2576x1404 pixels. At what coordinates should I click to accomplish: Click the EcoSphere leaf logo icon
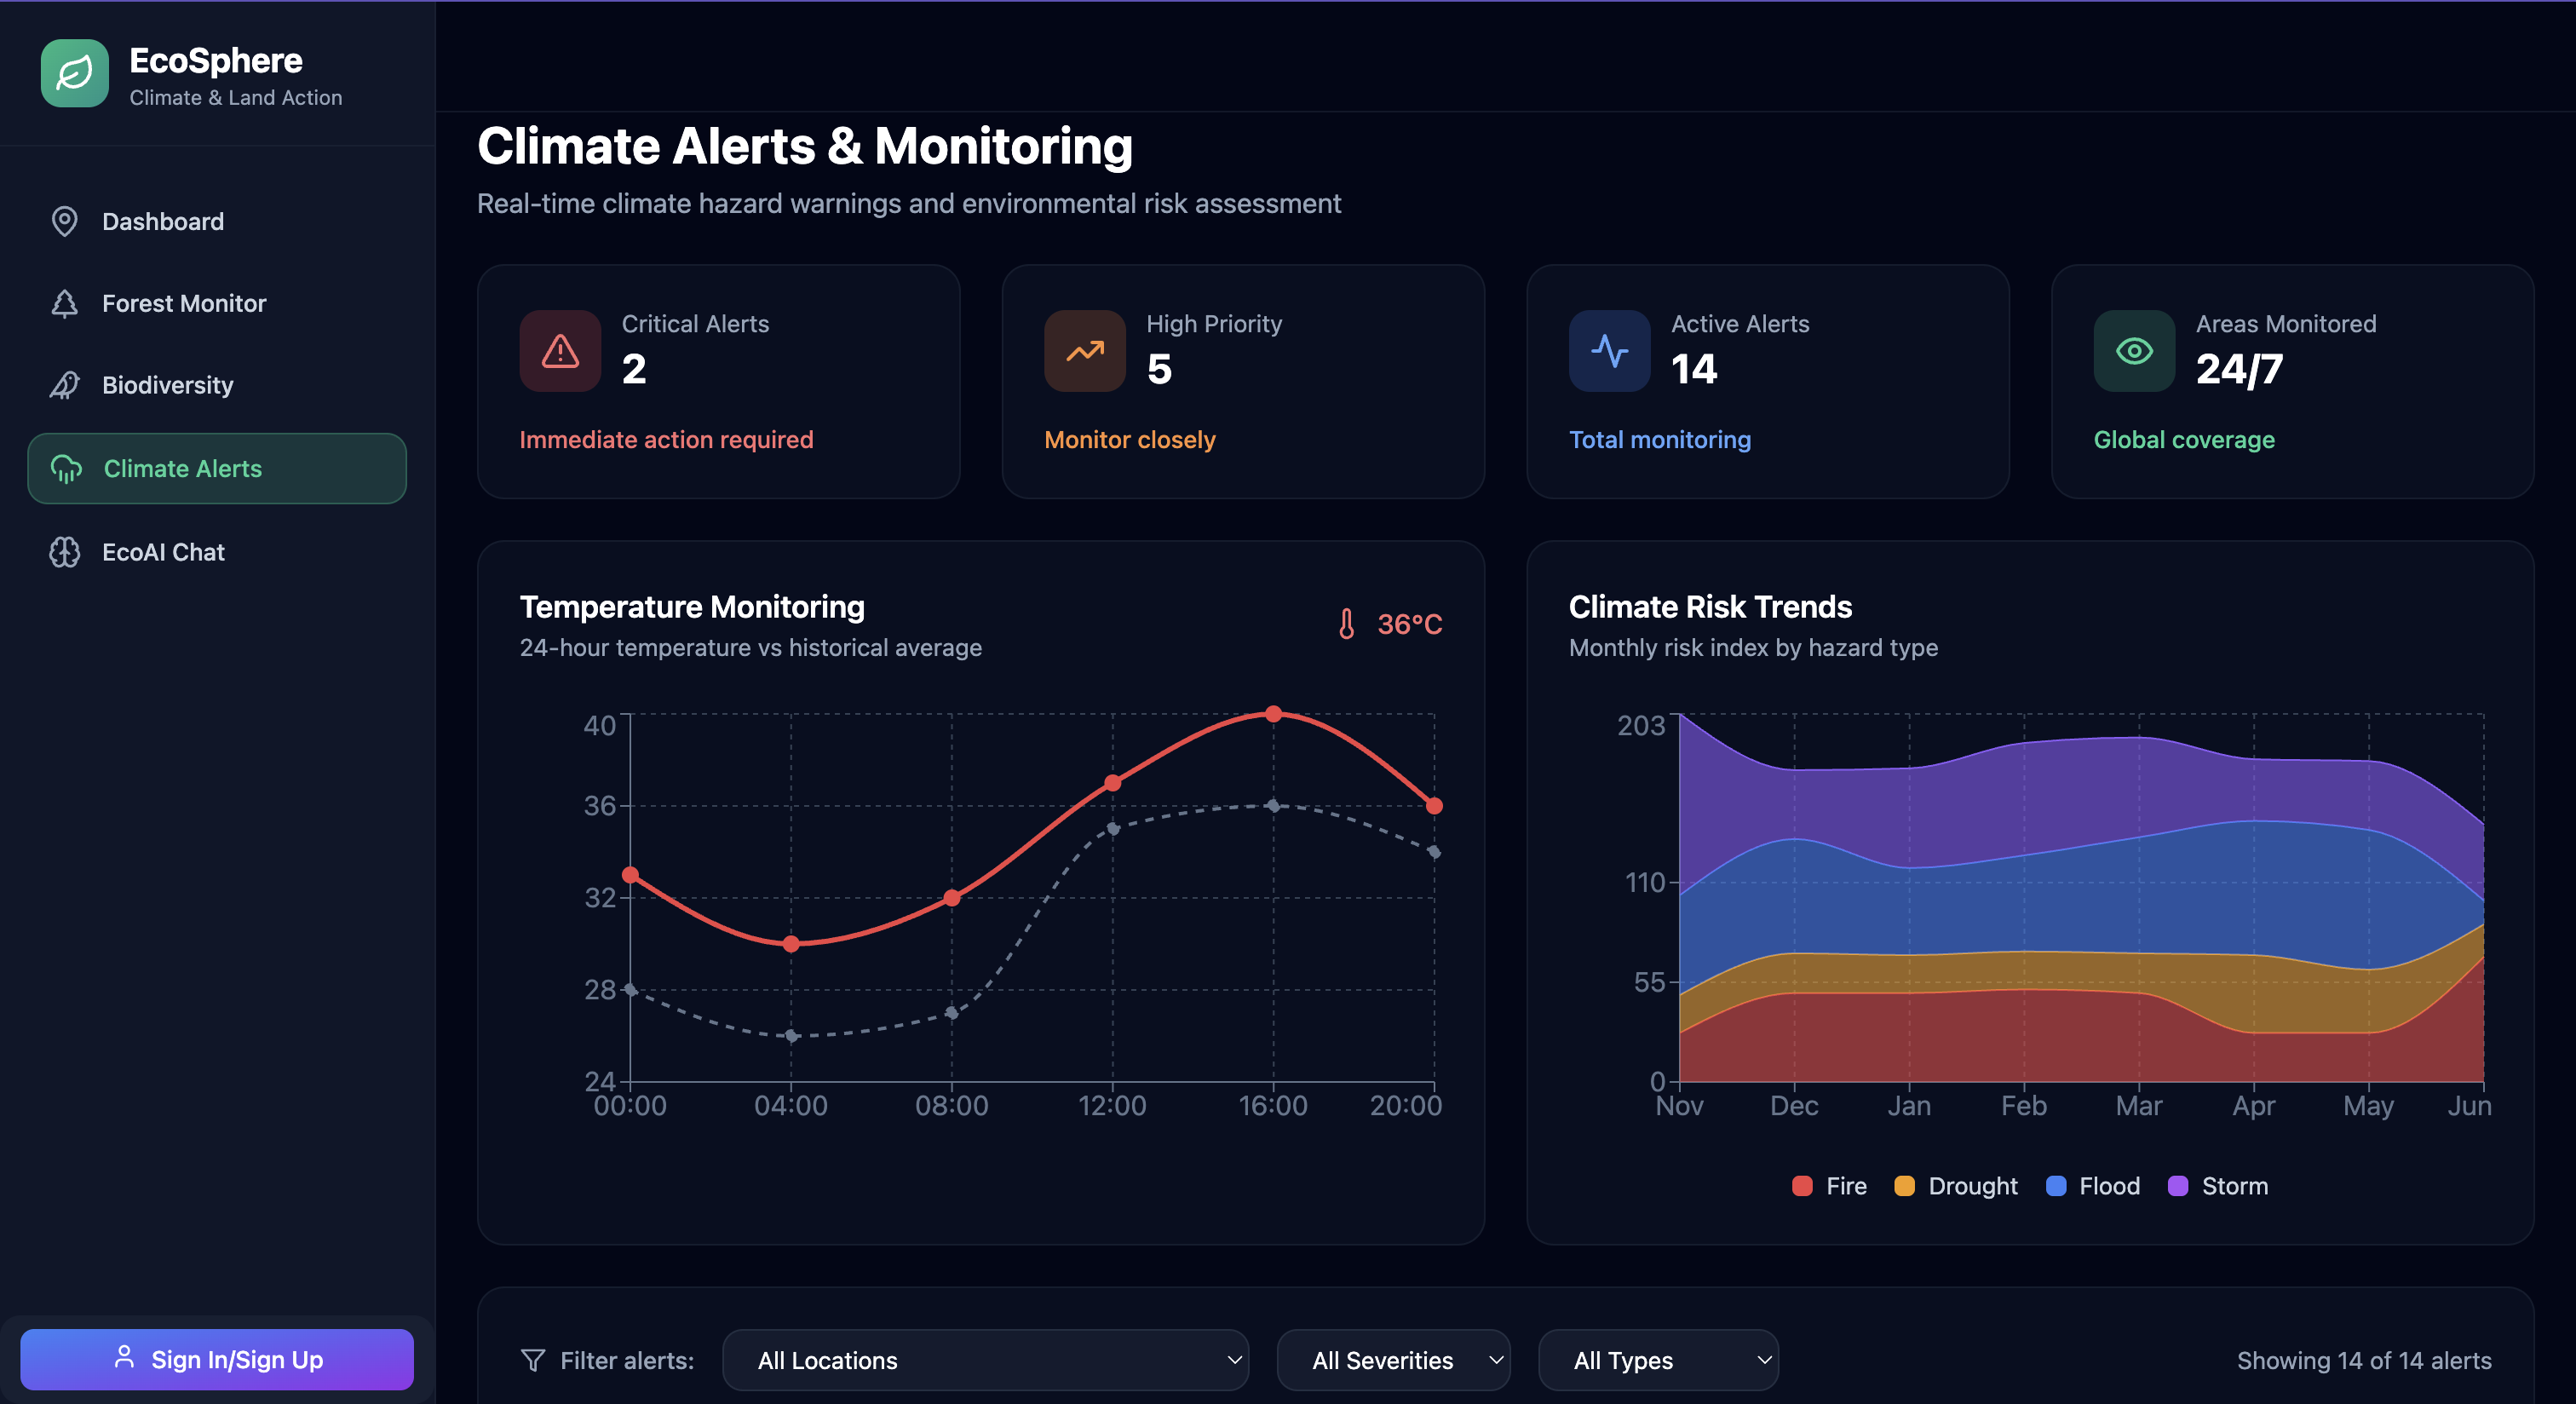click(74, 73)
